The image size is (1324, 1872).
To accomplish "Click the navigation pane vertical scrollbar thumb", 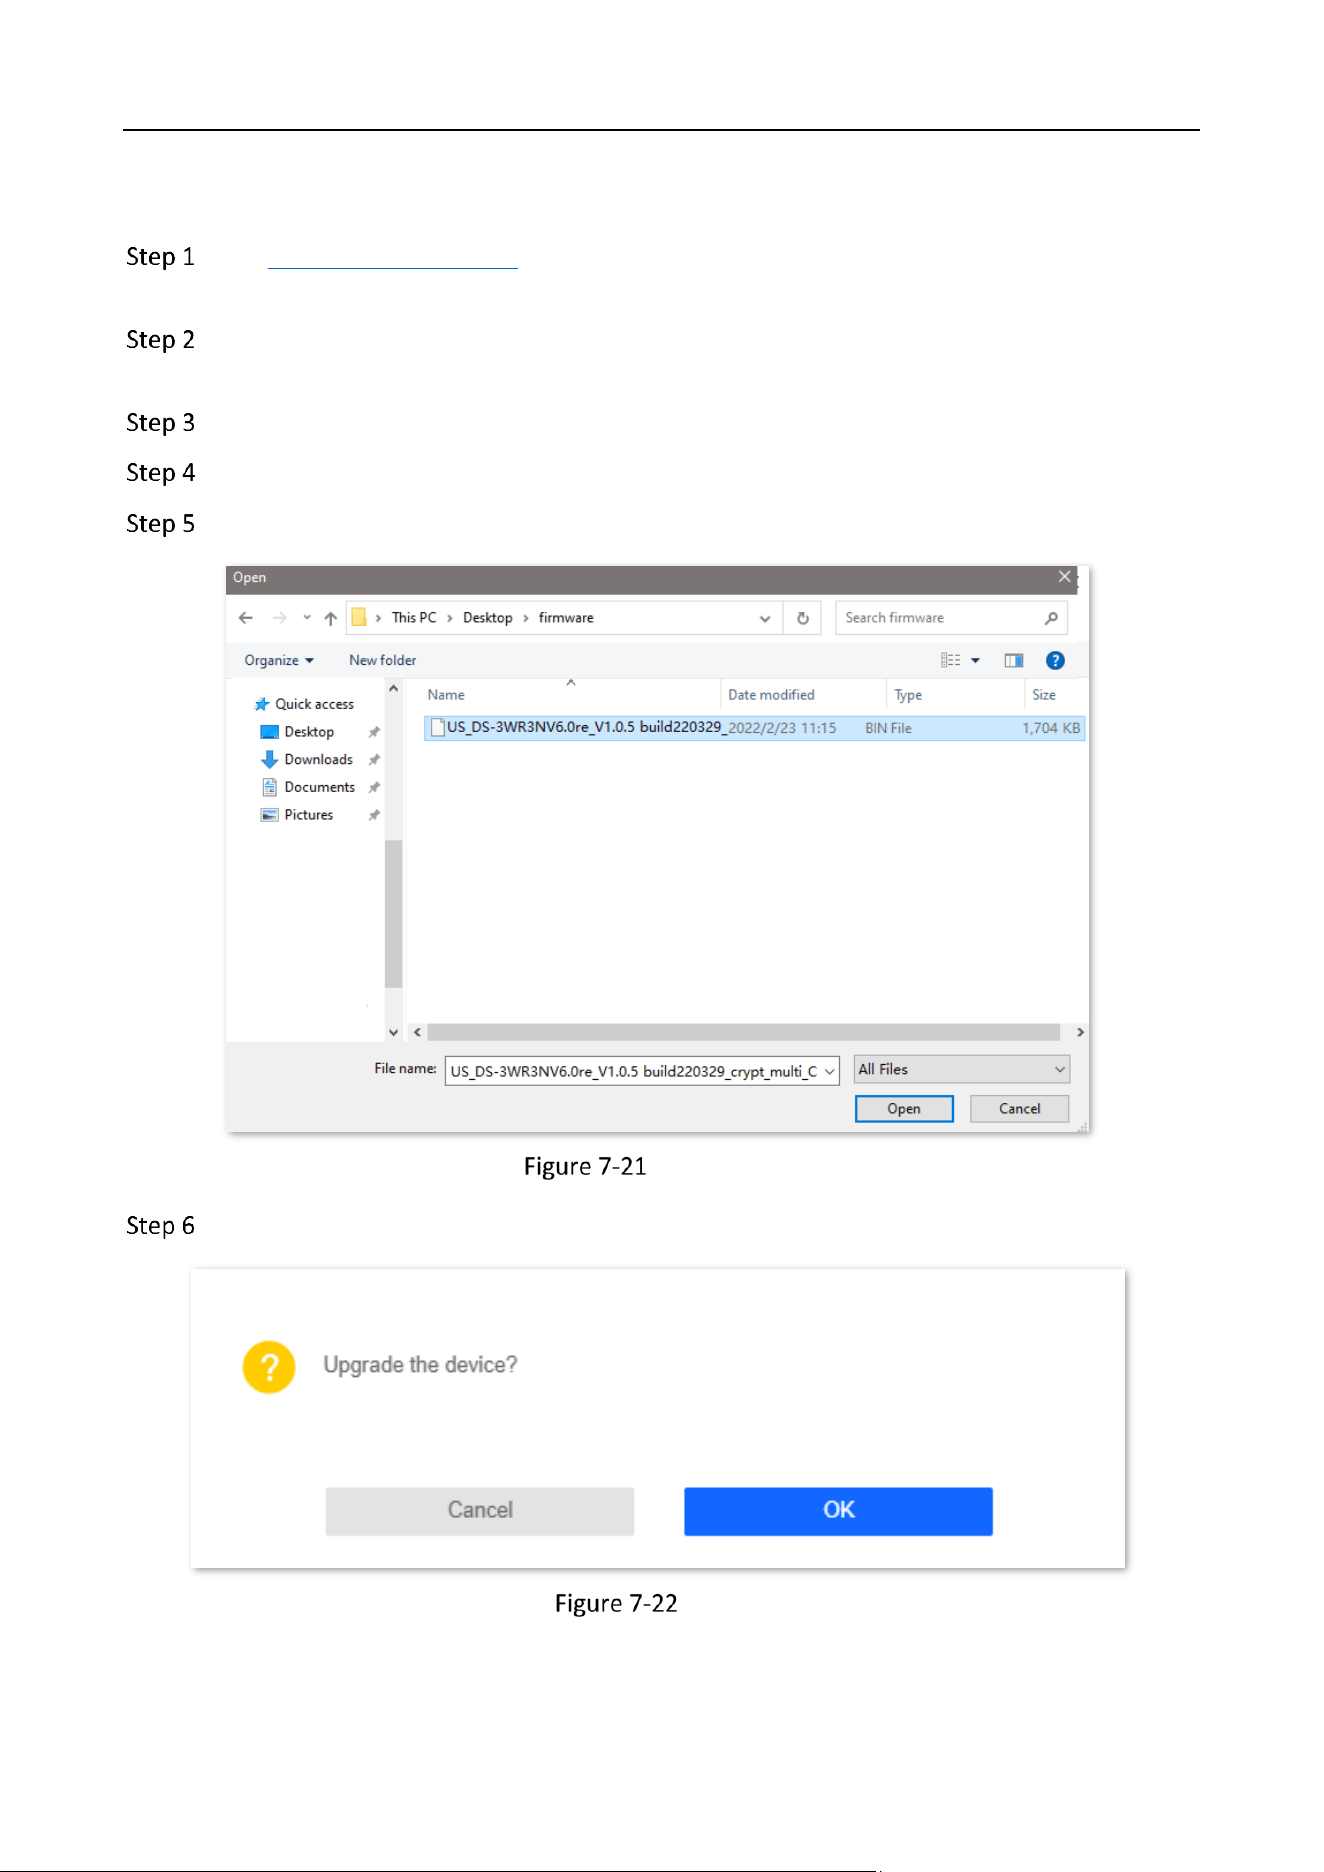I will (393, 914).
